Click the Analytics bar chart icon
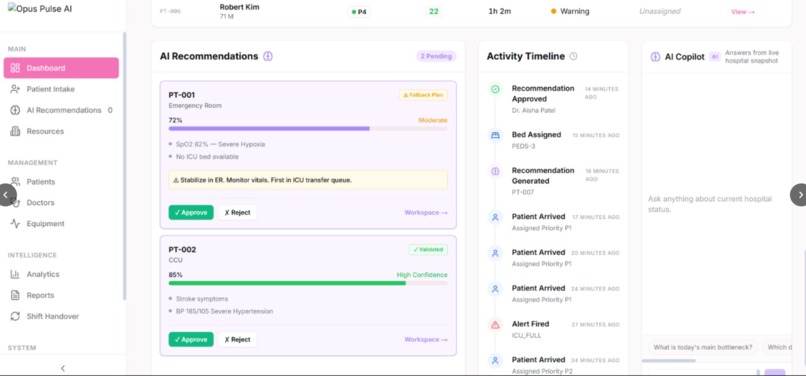This screenshot has width=806, height=376. [x=15, y=274]
